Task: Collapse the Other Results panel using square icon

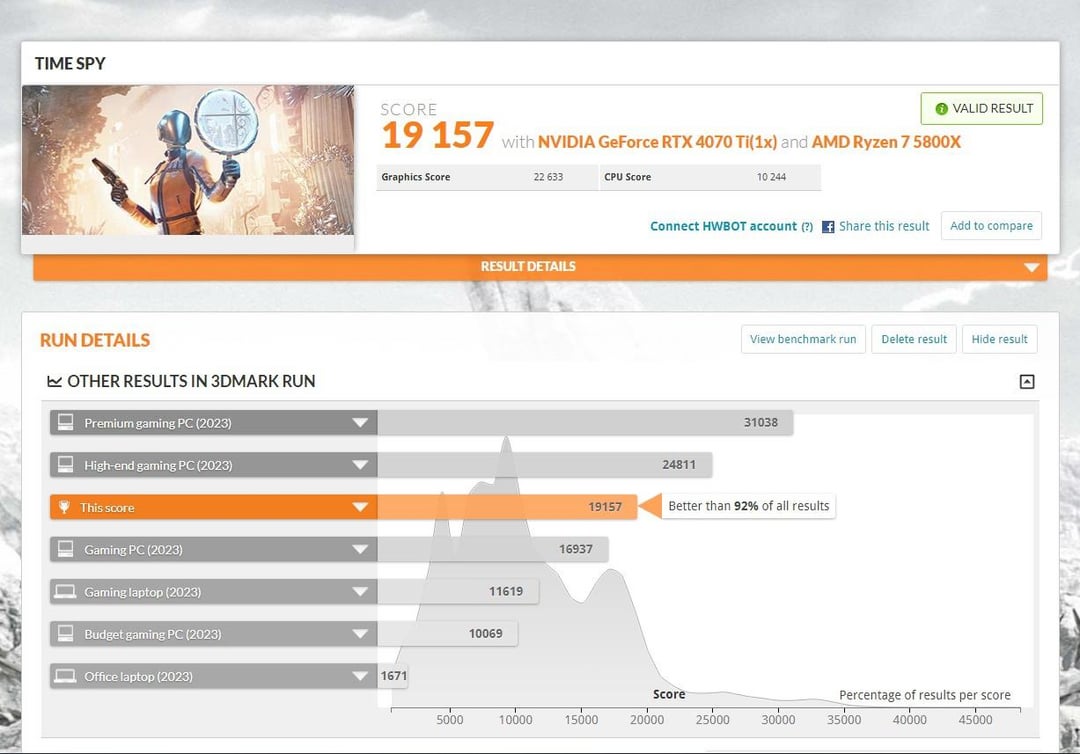Action: pos(1026,381)
